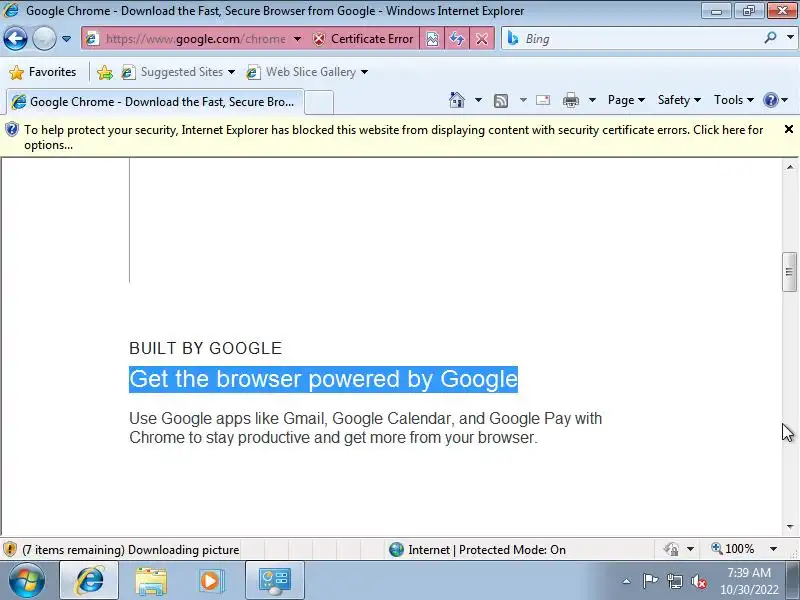Refresh the page with the refresh icon
Screen dimensions: 800x600
[x=457, y=39]
